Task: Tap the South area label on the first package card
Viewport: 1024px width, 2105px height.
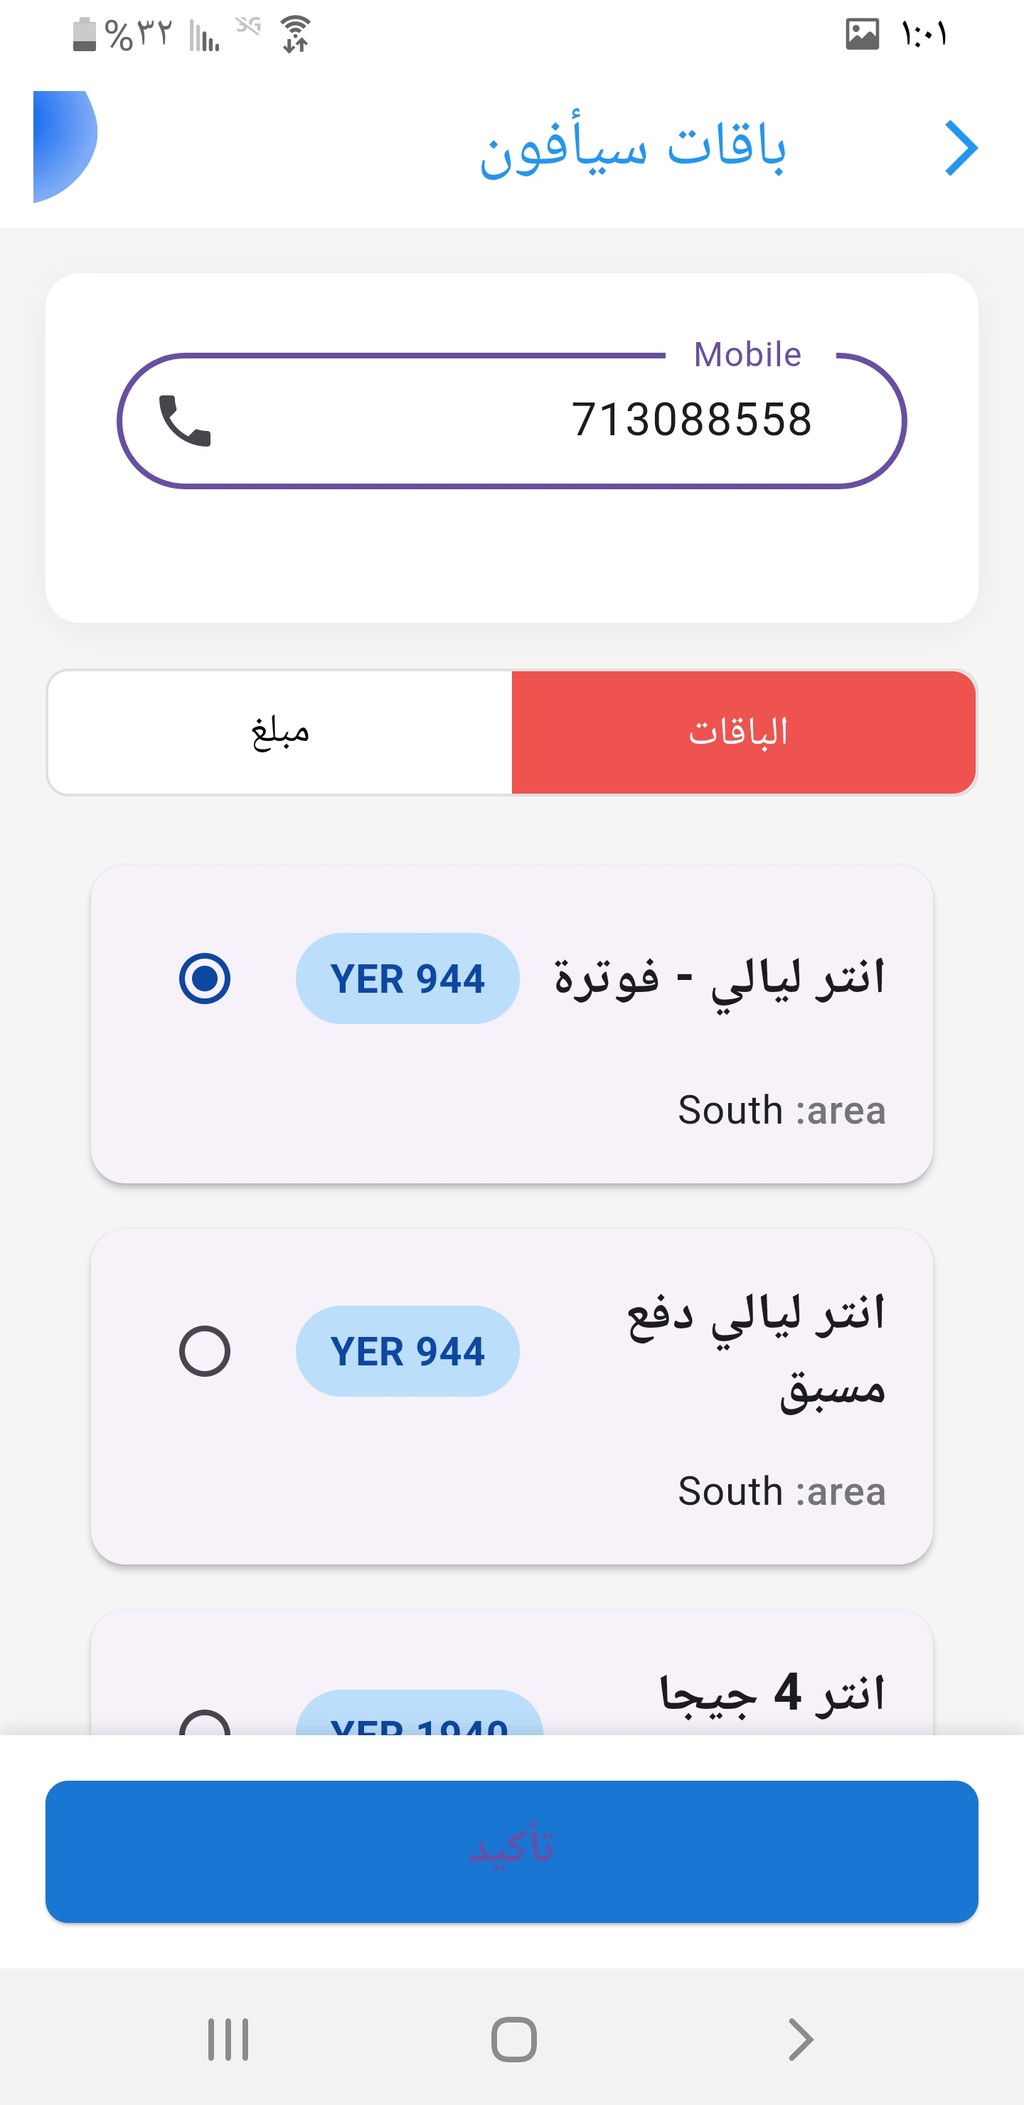Action: point(782,1110)
